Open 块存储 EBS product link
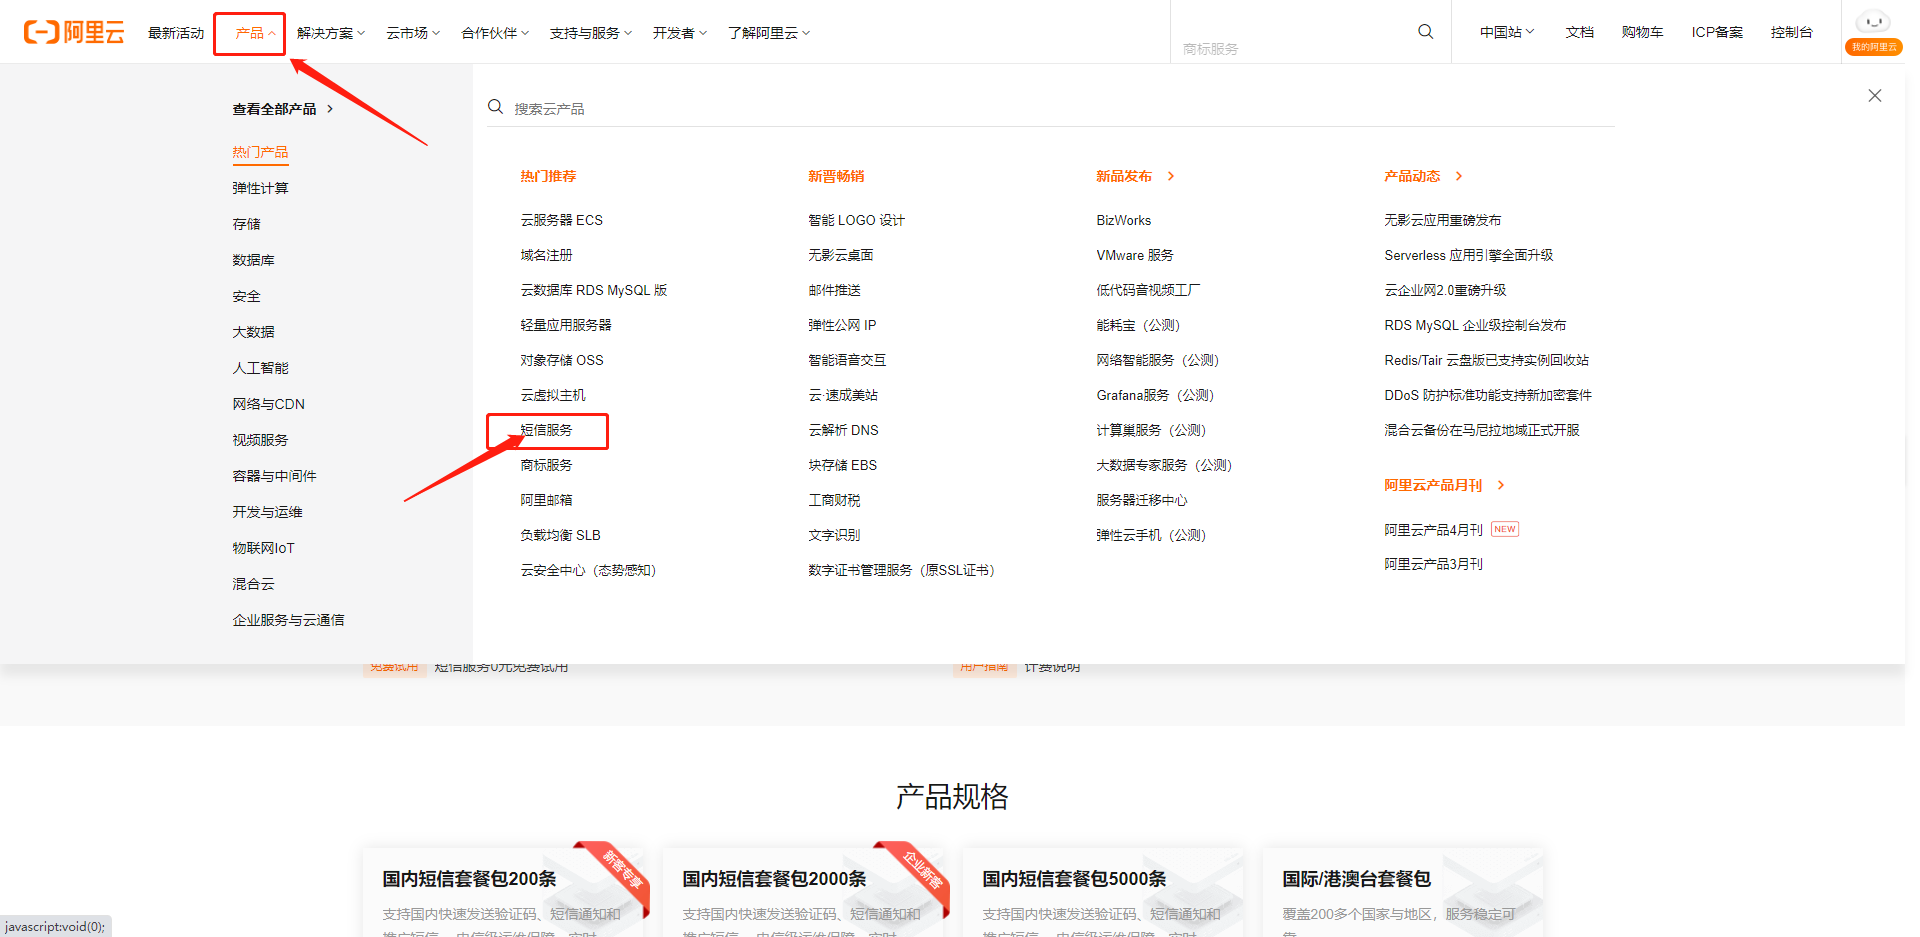Screen dimensions: 1920x937 [x=842, y=465]
